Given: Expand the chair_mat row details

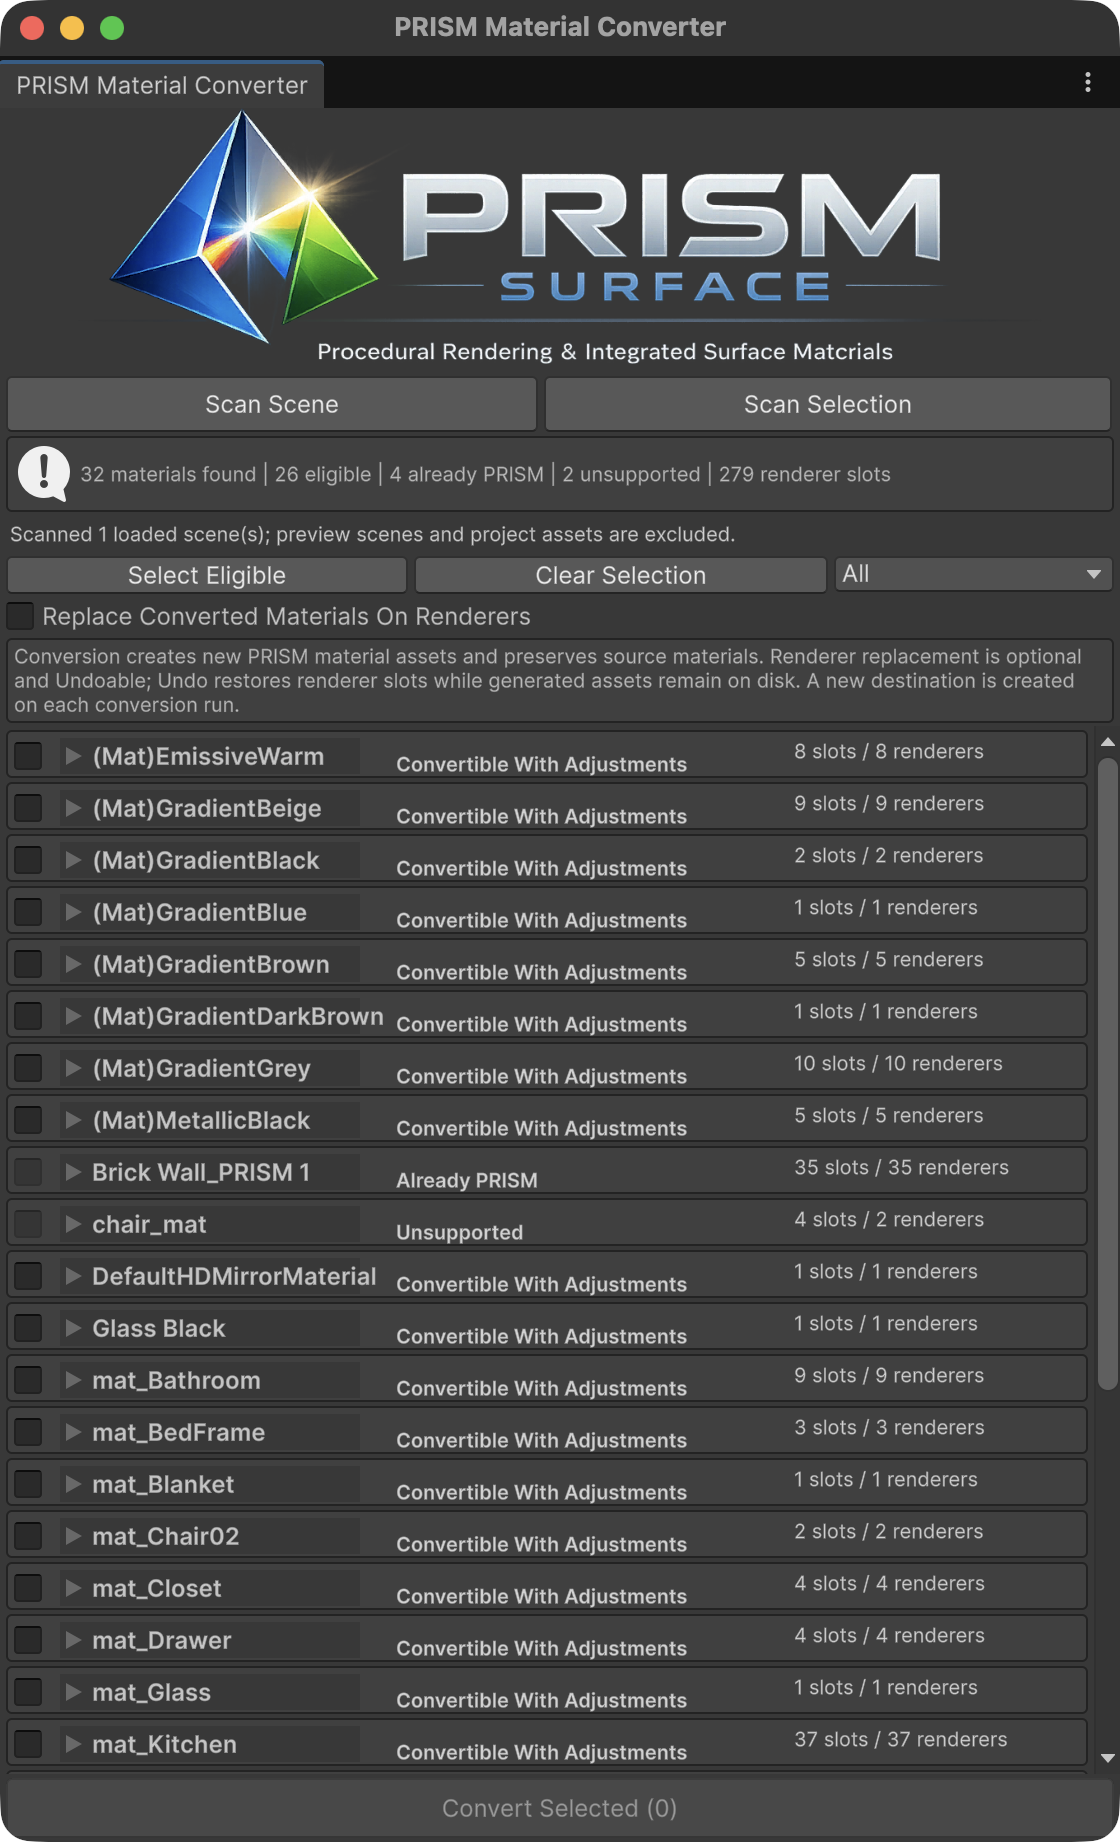Looking at the screenshot, I should click(x=73, y=1224).
